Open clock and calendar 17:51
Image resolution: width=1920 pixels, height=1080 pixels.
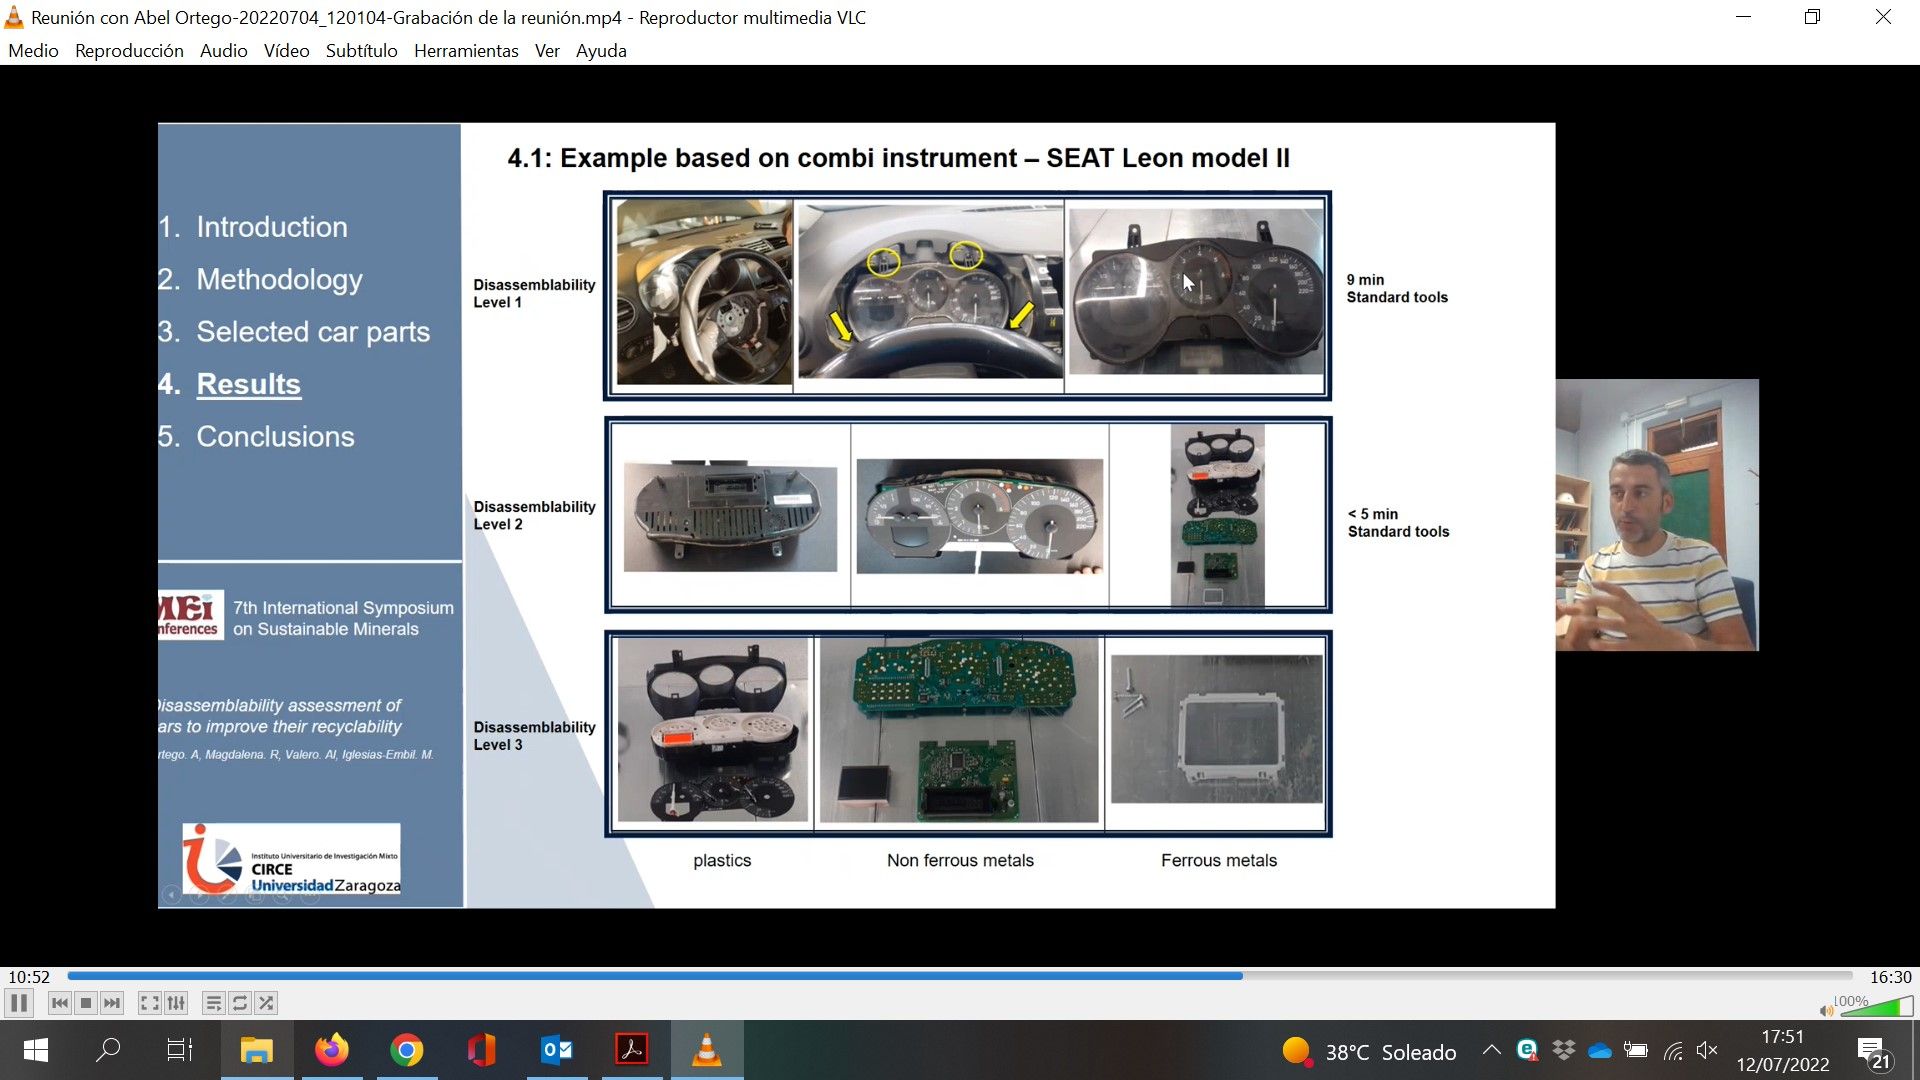[1783, 1051]
